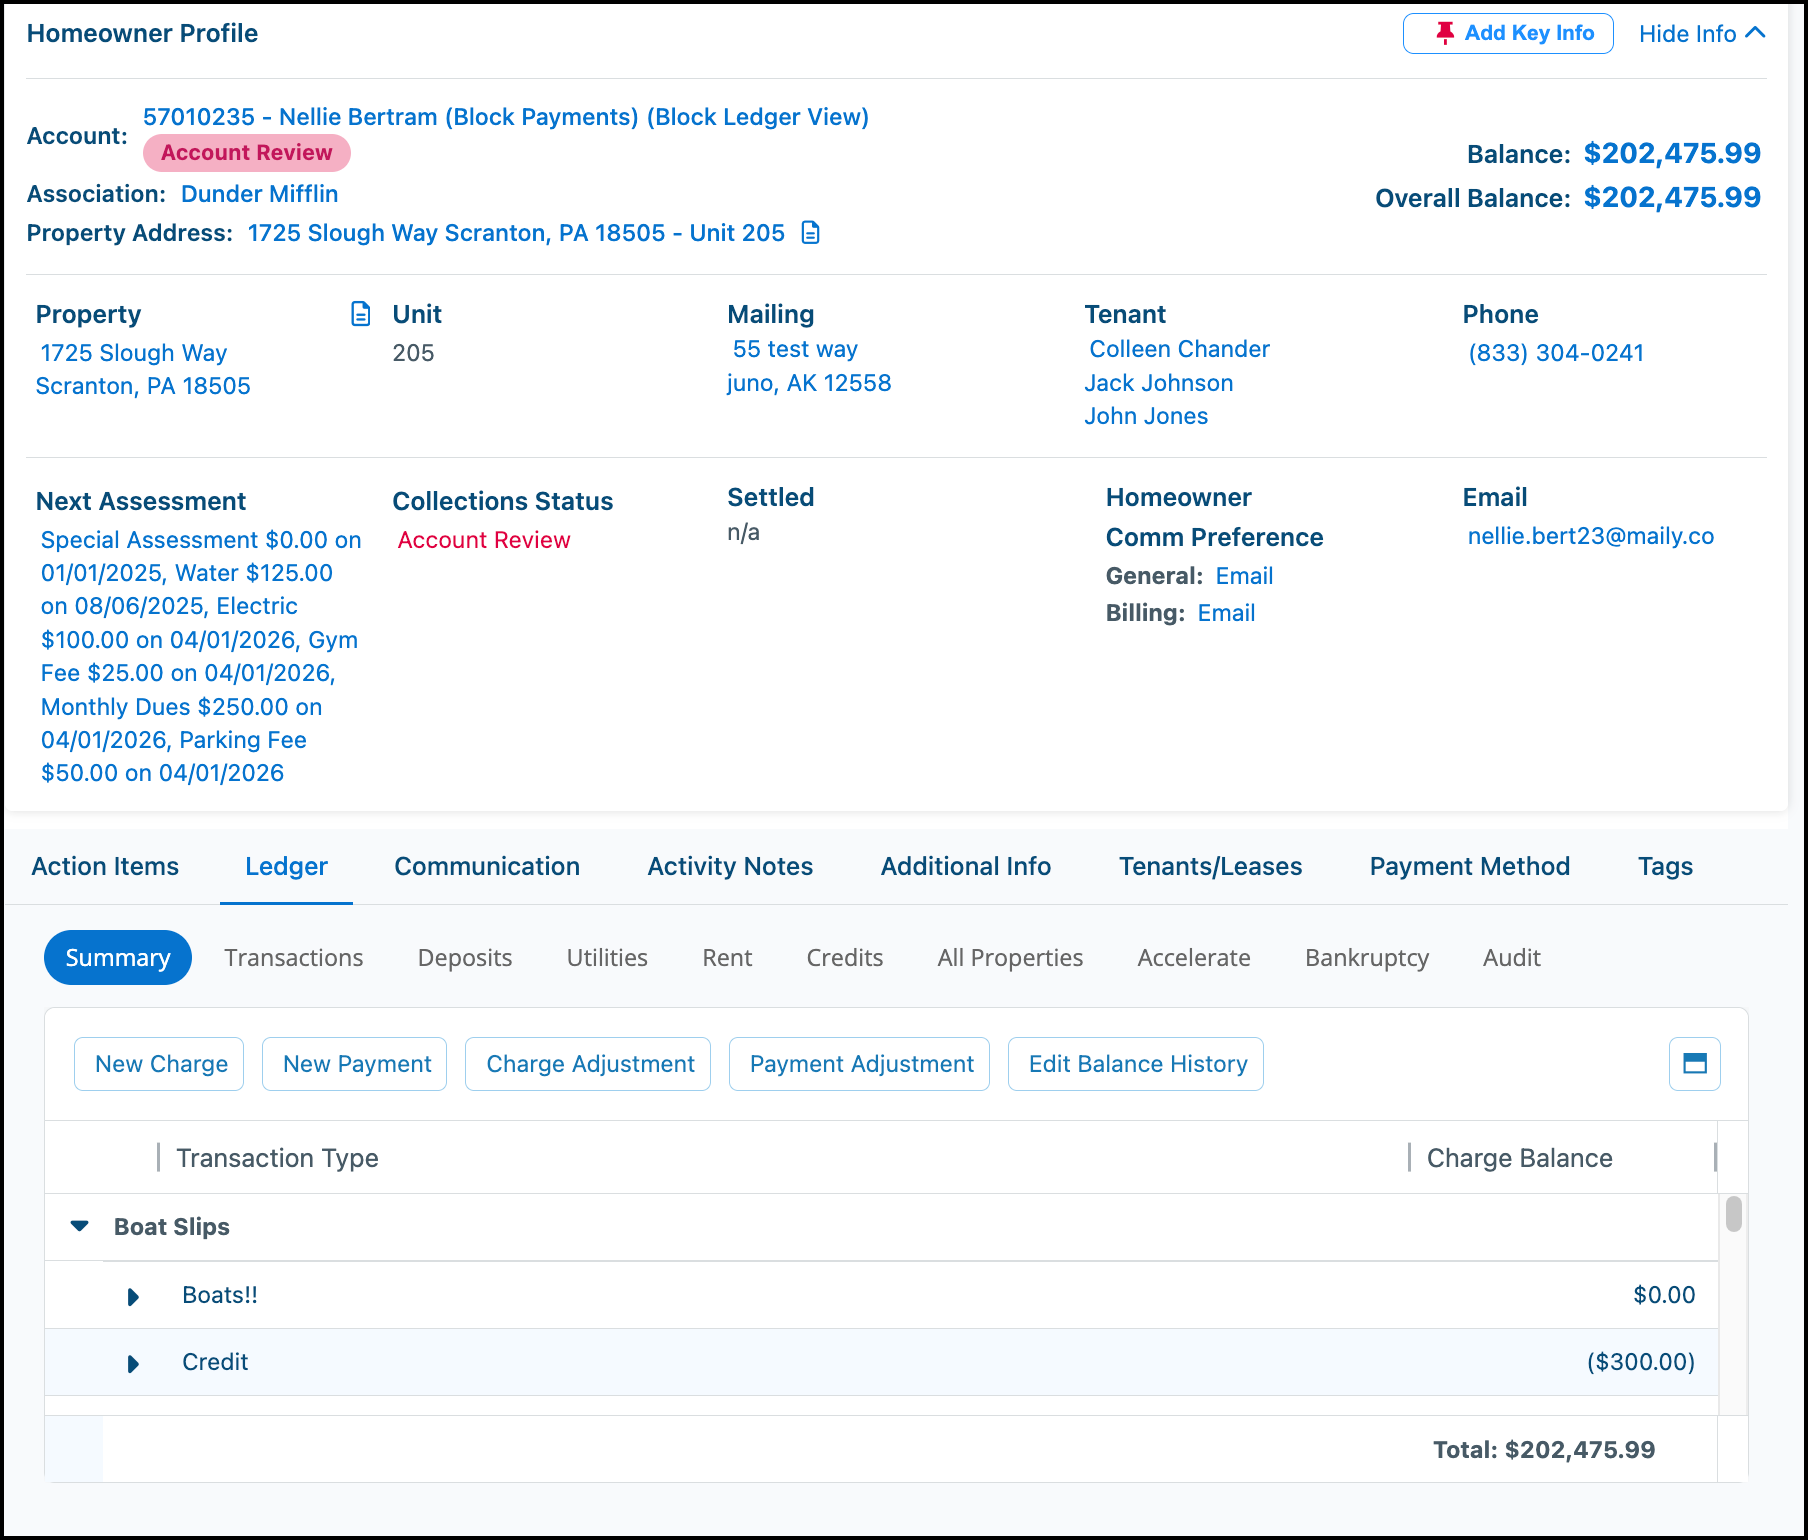The width and height of the screenshot is (1808, 1540).
Task: Show the All Properties sub-tab
Action: (x=1010, y=958)
